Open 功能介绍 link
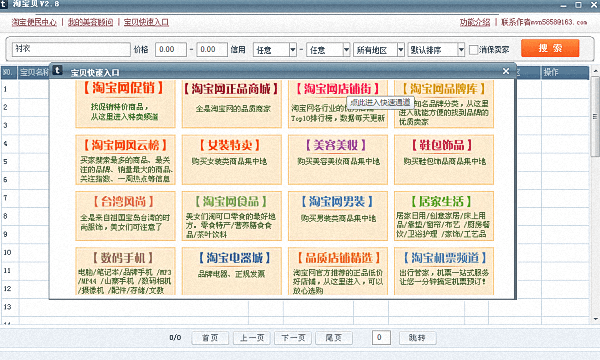The image size is (600, 360). (x=475, y=22)
